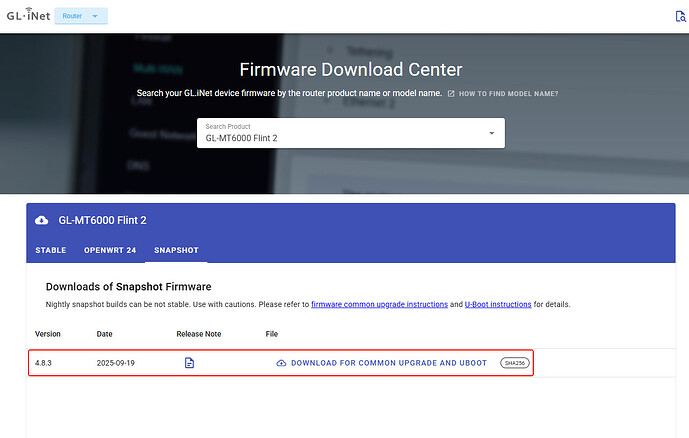Switch to the OPENWRT 24 tab

click(x=109, y=248)
